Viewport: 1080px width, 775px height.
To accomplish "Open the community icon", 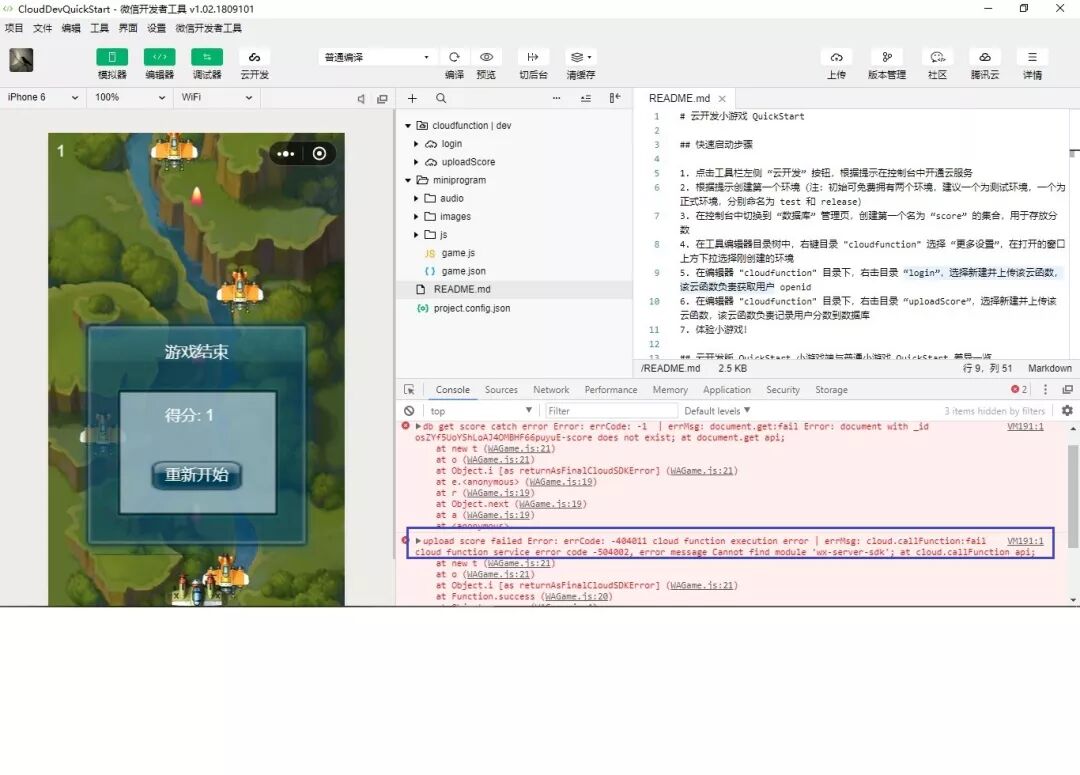I will click(937, 57).
